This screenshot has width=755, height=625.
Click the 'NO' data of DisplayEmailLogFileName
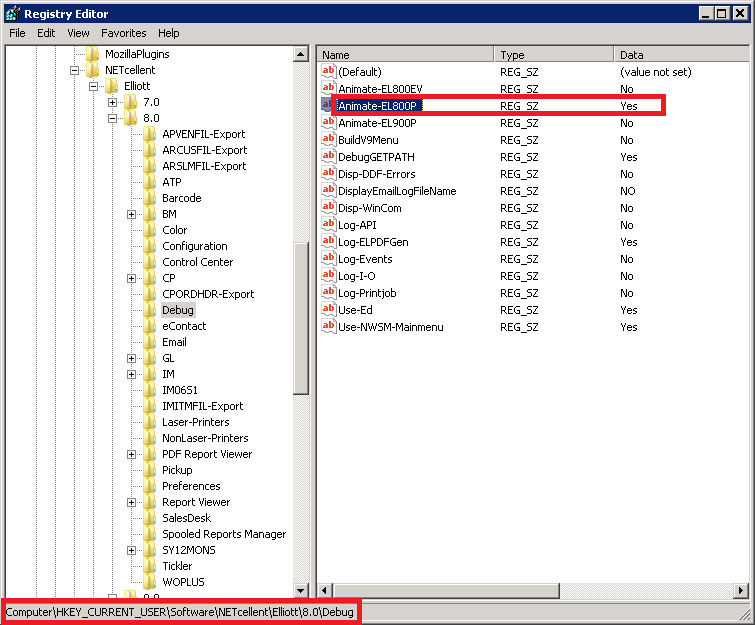(627, 191)
